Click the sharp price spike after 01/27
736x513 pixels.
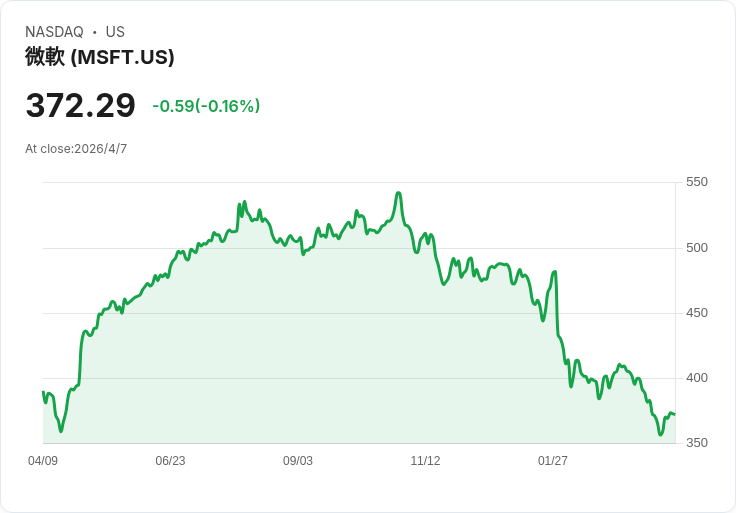[555, 272]
